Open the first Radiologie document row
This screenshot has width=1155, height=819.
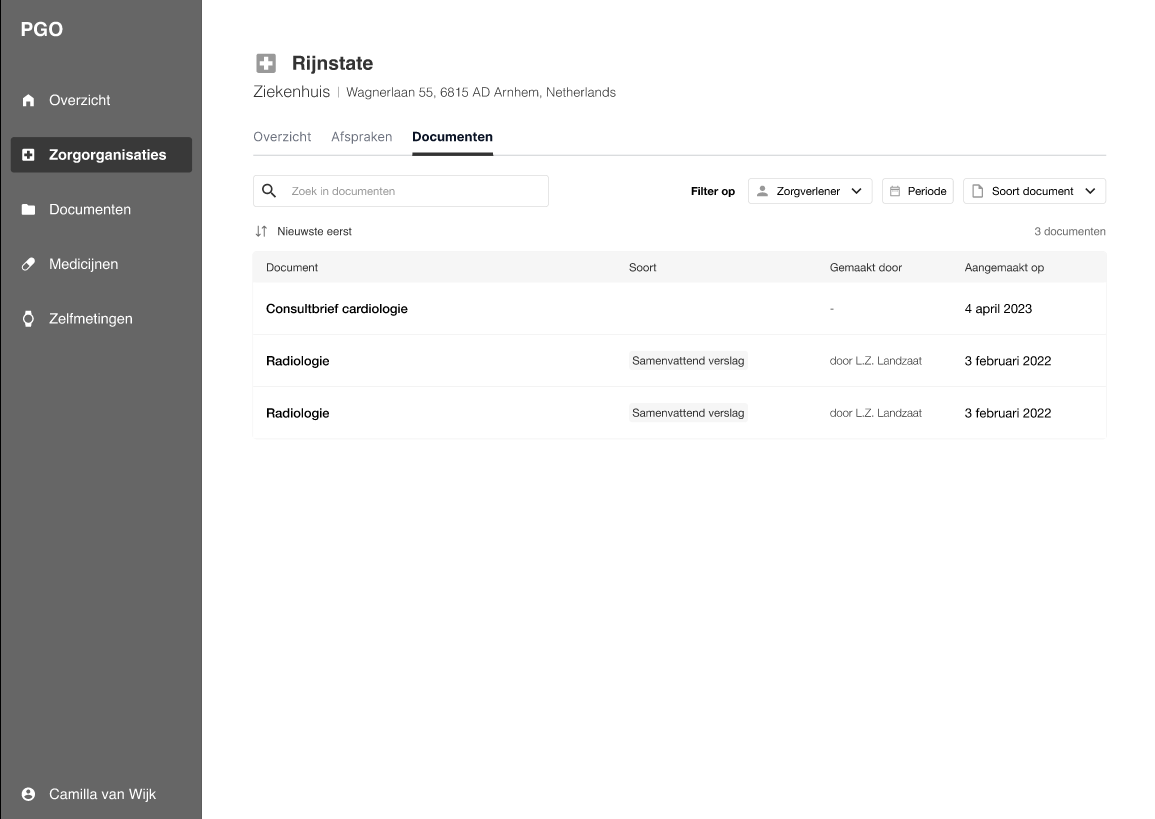tap(297, 361)
